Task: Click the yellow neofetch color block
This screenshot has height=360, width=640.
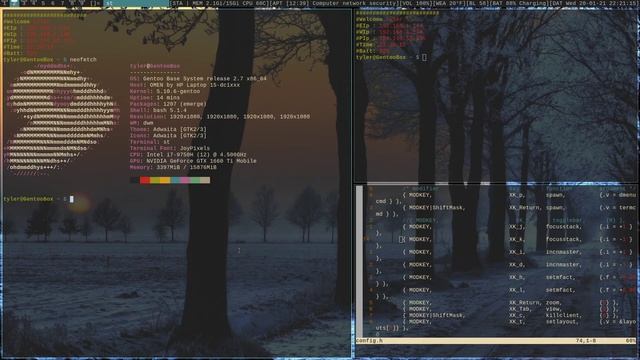Action: coord(164,180)
